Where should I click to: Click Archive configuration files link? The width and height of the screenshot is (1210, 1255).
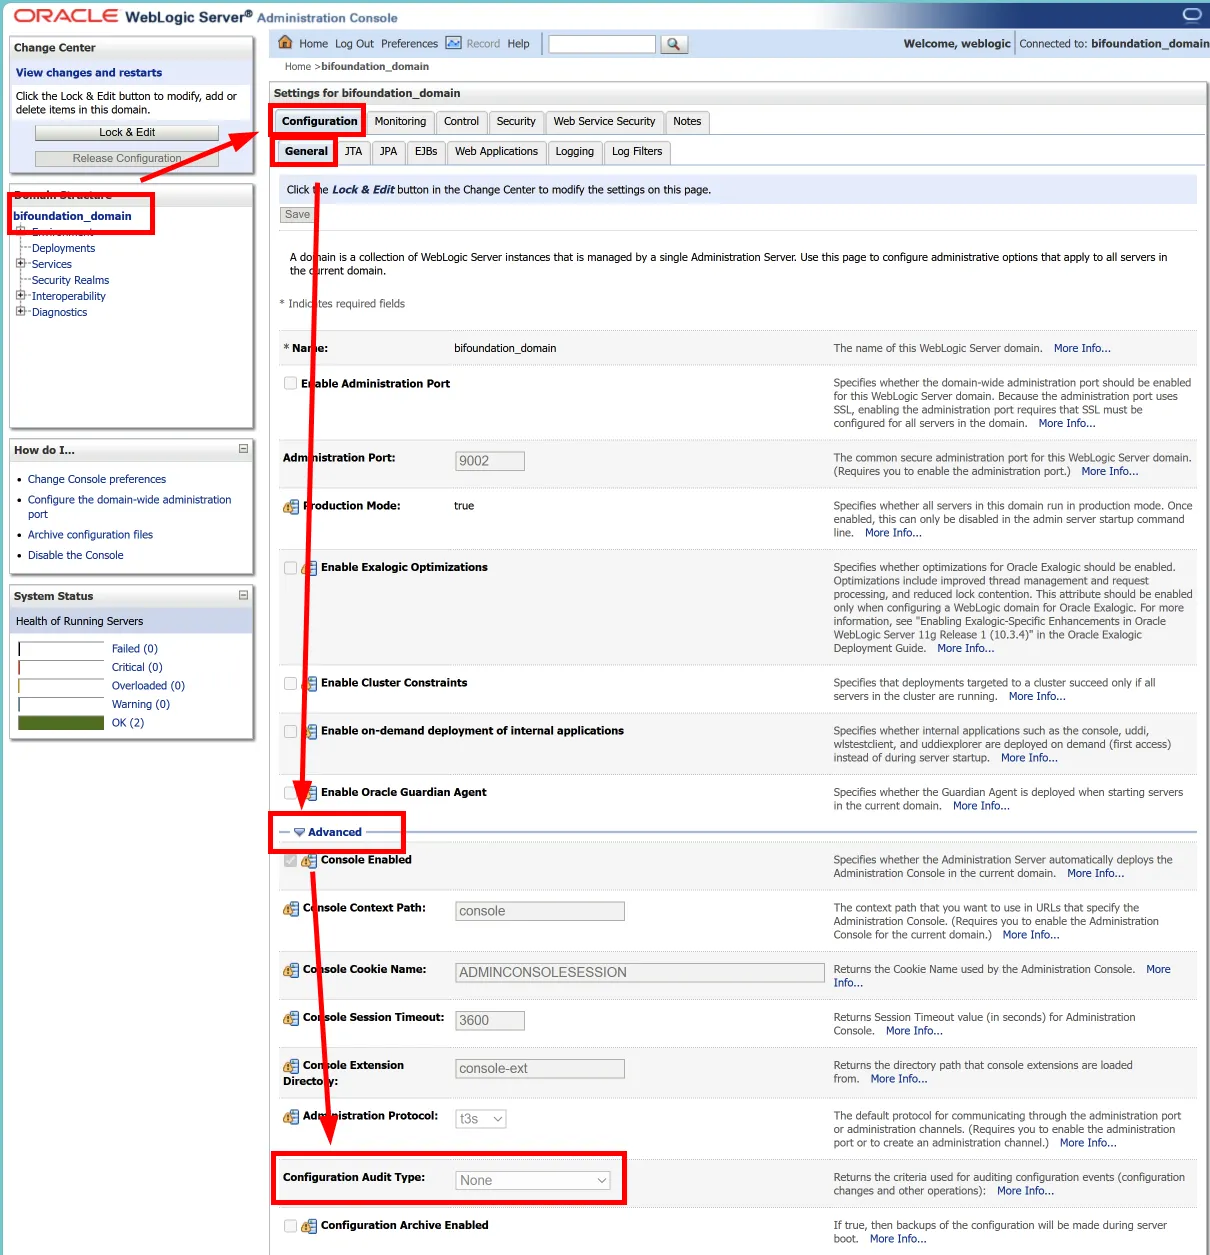(x=90, y=535)
